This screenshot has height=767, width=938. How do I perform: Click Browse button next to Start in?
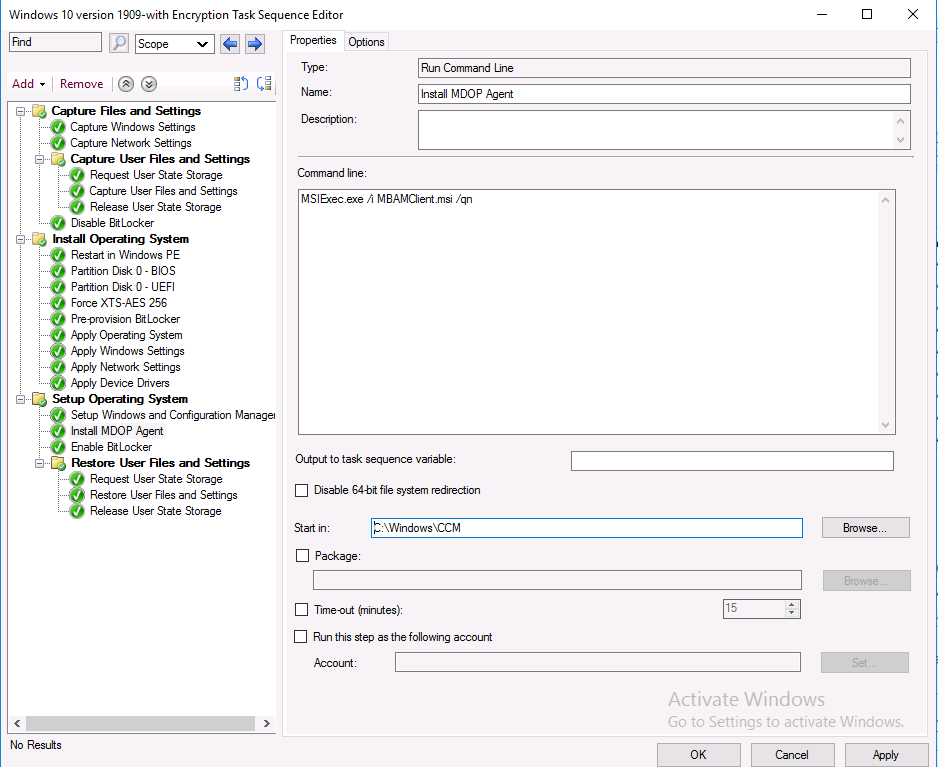click(x=865, y=528)
